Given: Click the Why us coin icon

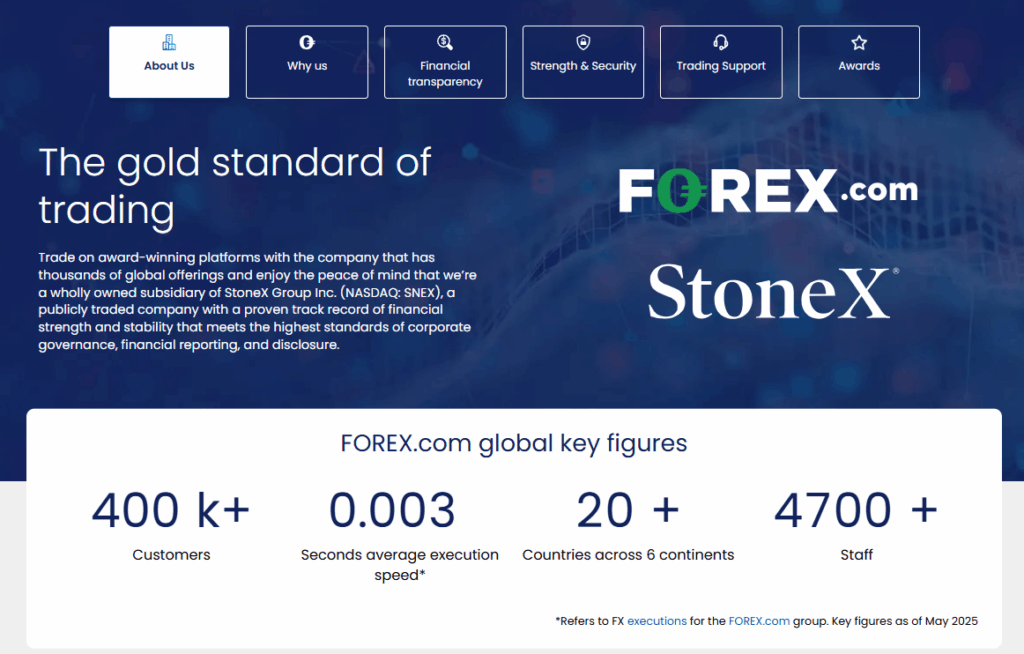Looking at the screenshot, I should click(307, 42).
